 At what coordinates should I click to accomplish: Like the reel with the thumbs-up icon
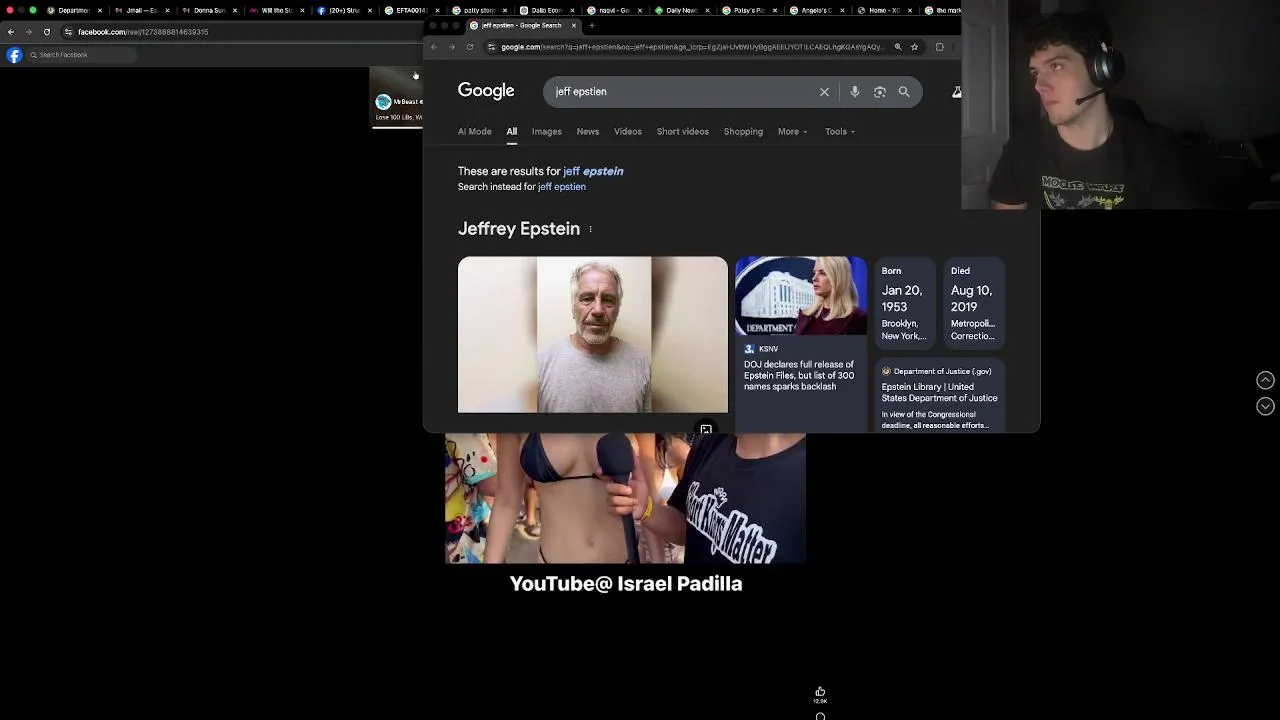click(820, 692)
